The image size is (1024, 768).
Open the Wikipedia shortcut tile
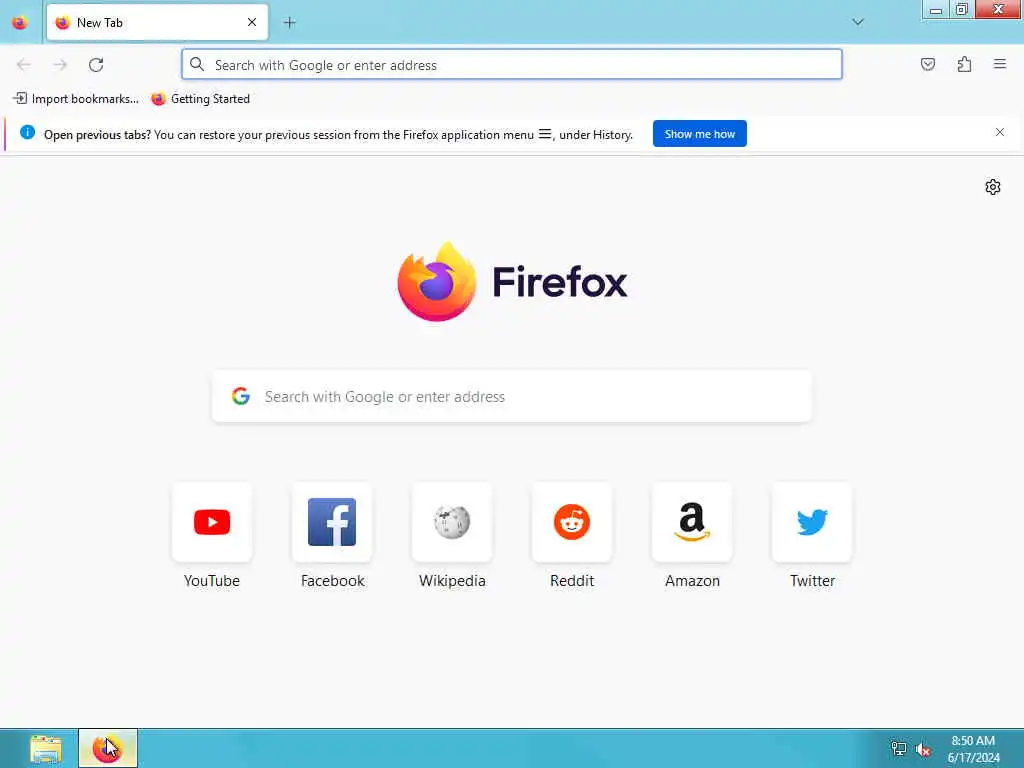(x=452, y=522)
